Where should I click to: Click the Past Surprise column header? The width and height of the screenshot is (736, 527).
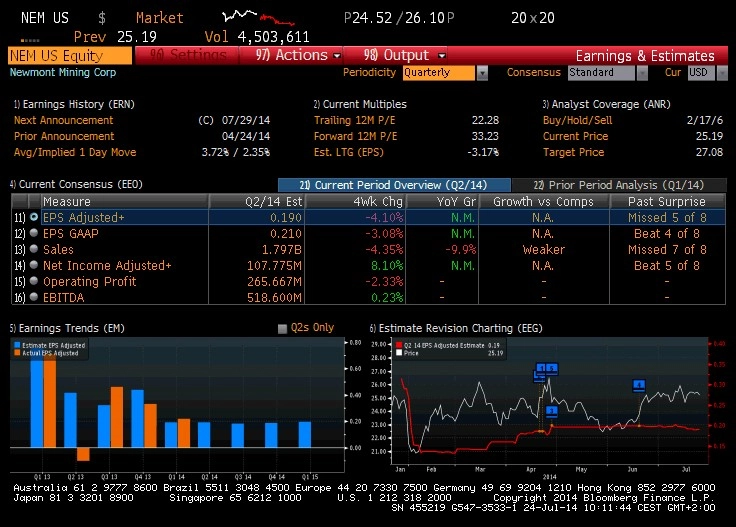point(667,201)
